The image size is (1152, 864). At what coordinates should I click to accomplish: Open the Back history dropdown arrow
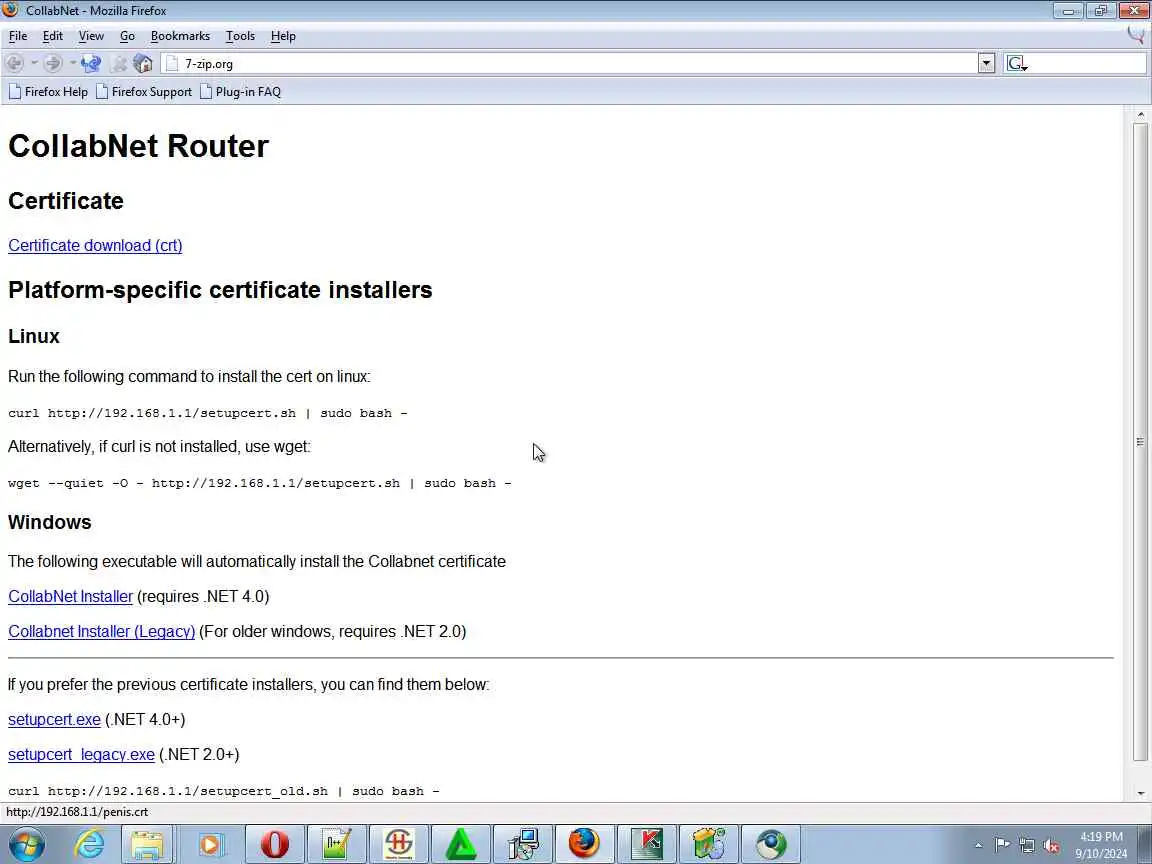34,63
